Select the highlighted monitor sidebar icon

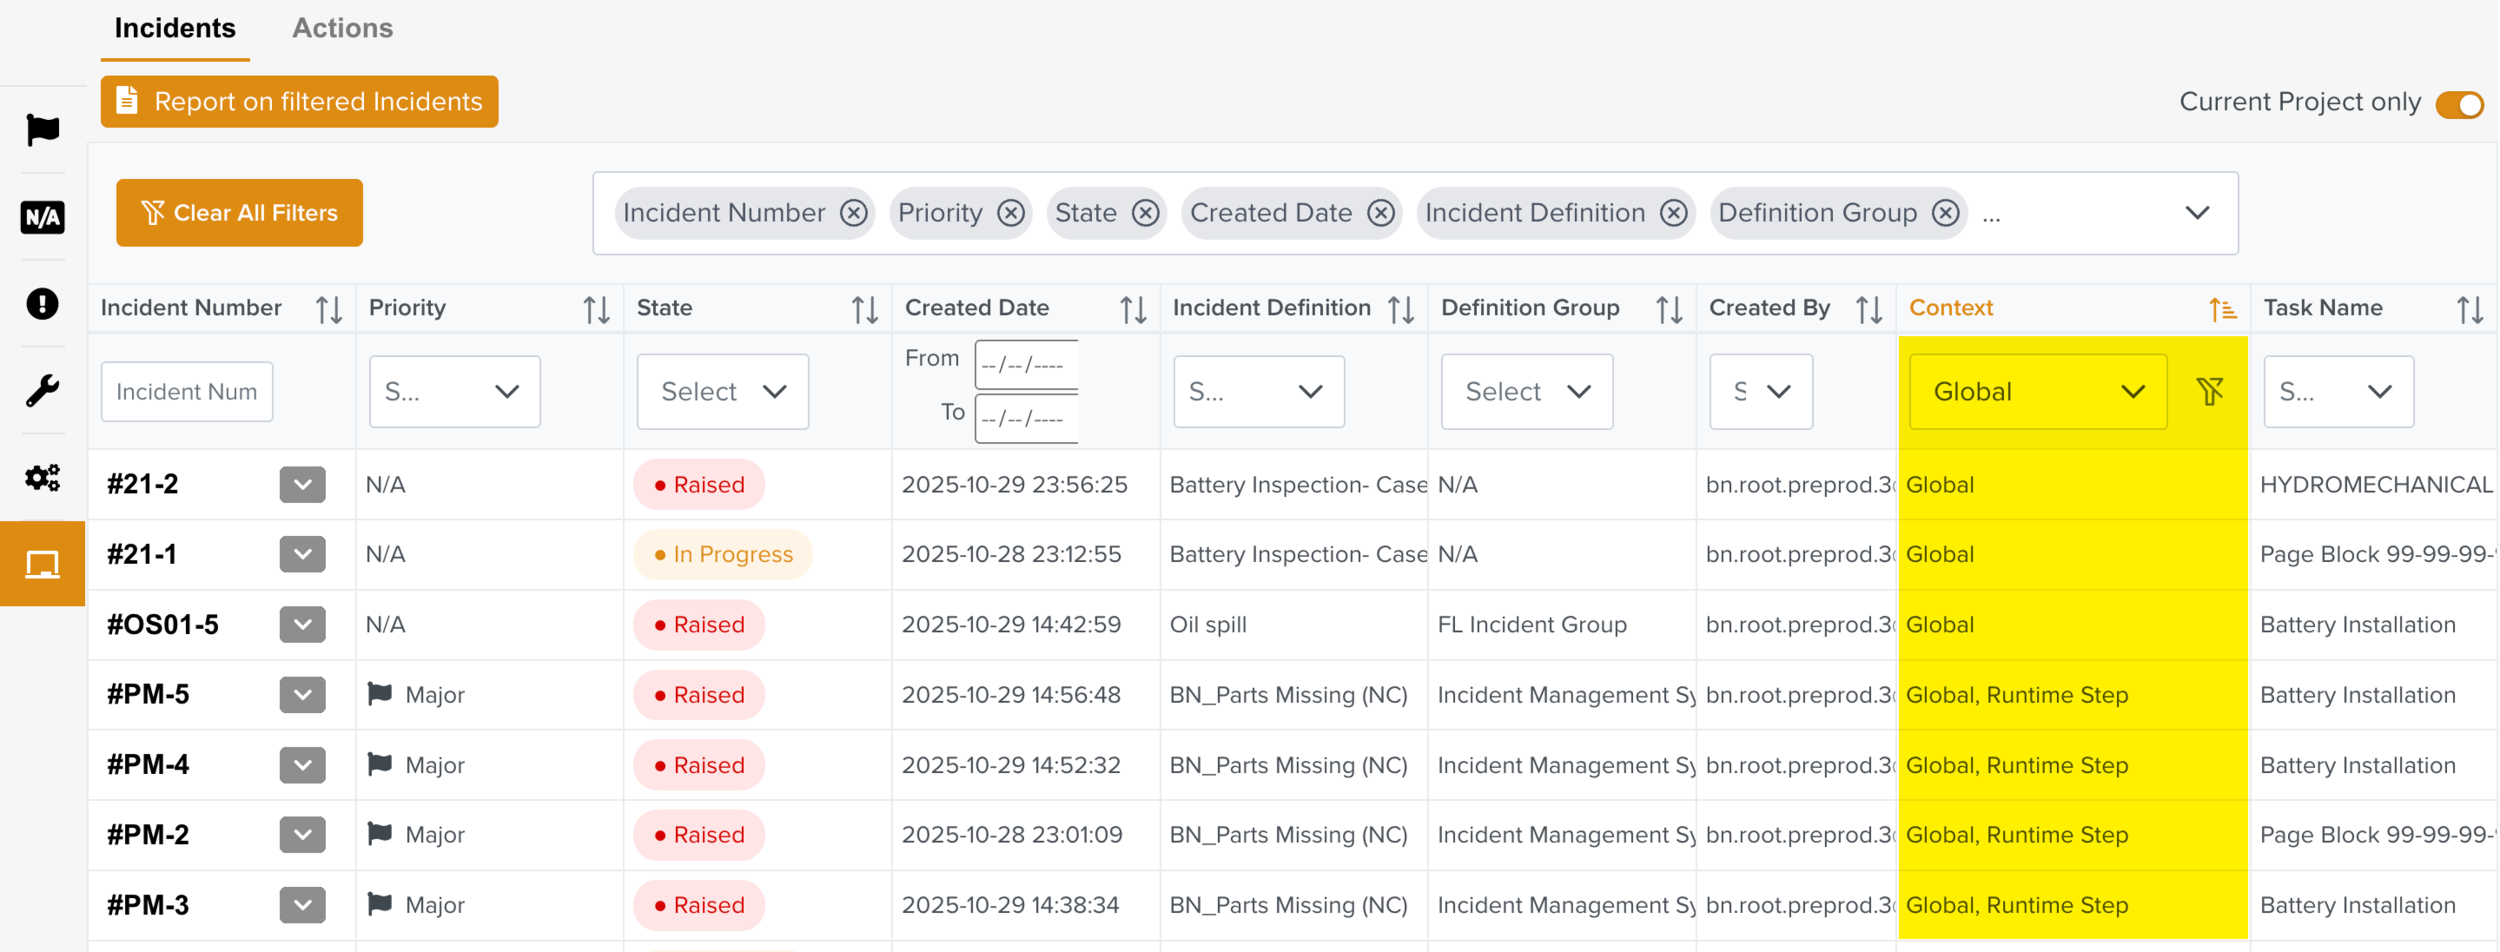42,564
